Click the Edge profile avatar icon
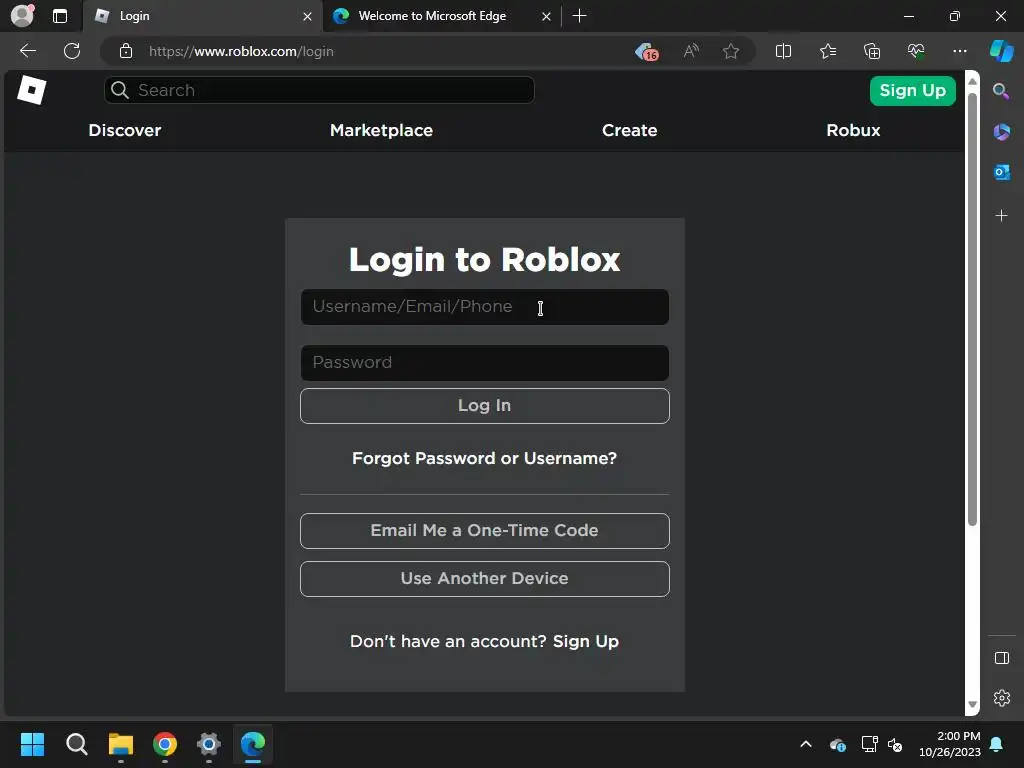 click(x=22, y=16)
